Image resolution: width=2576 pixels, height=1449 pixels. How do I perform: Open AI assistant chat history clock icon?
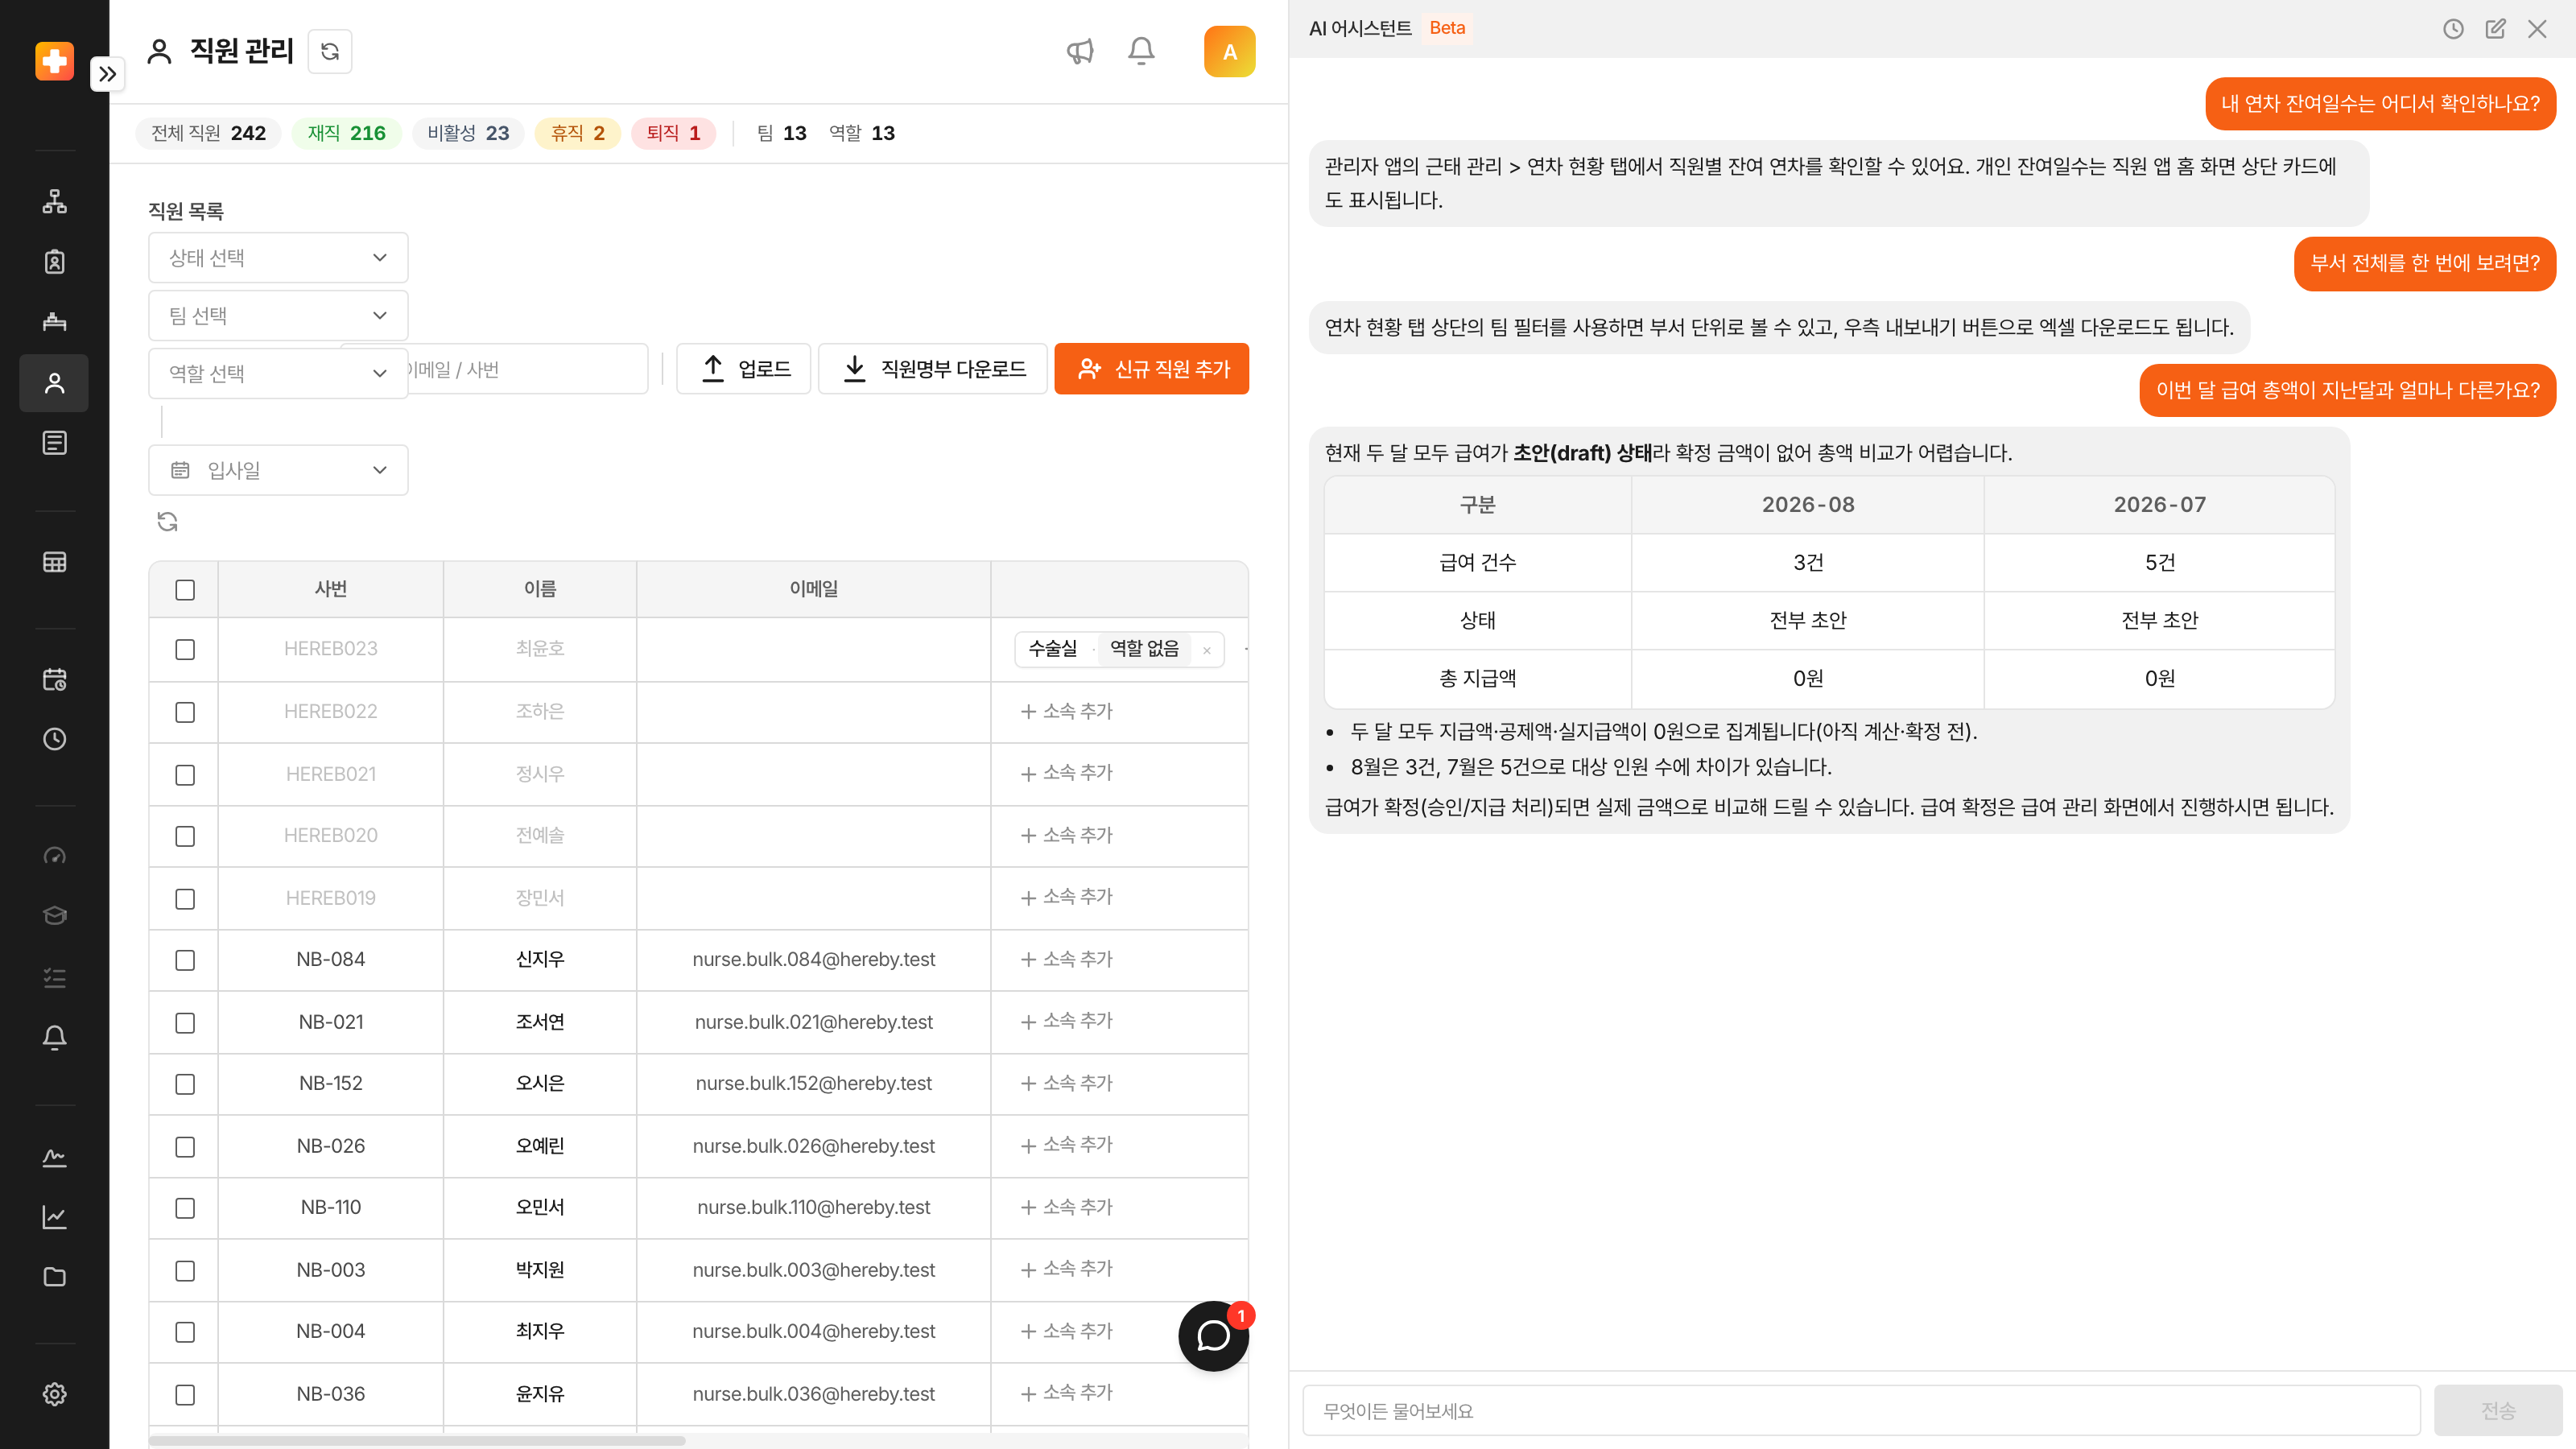2453,29
